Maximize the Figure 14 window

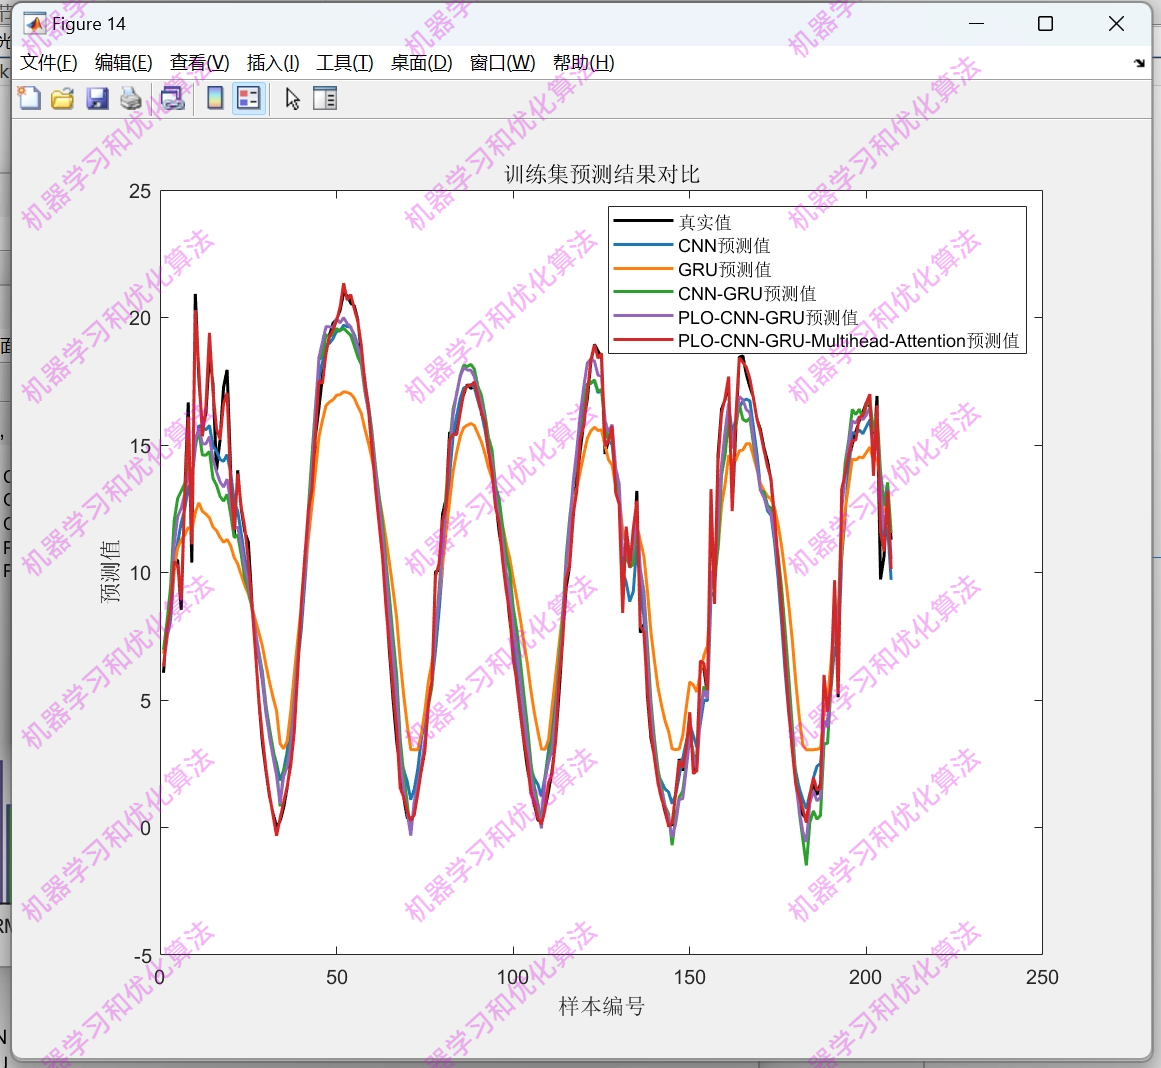pos(1045,24)
